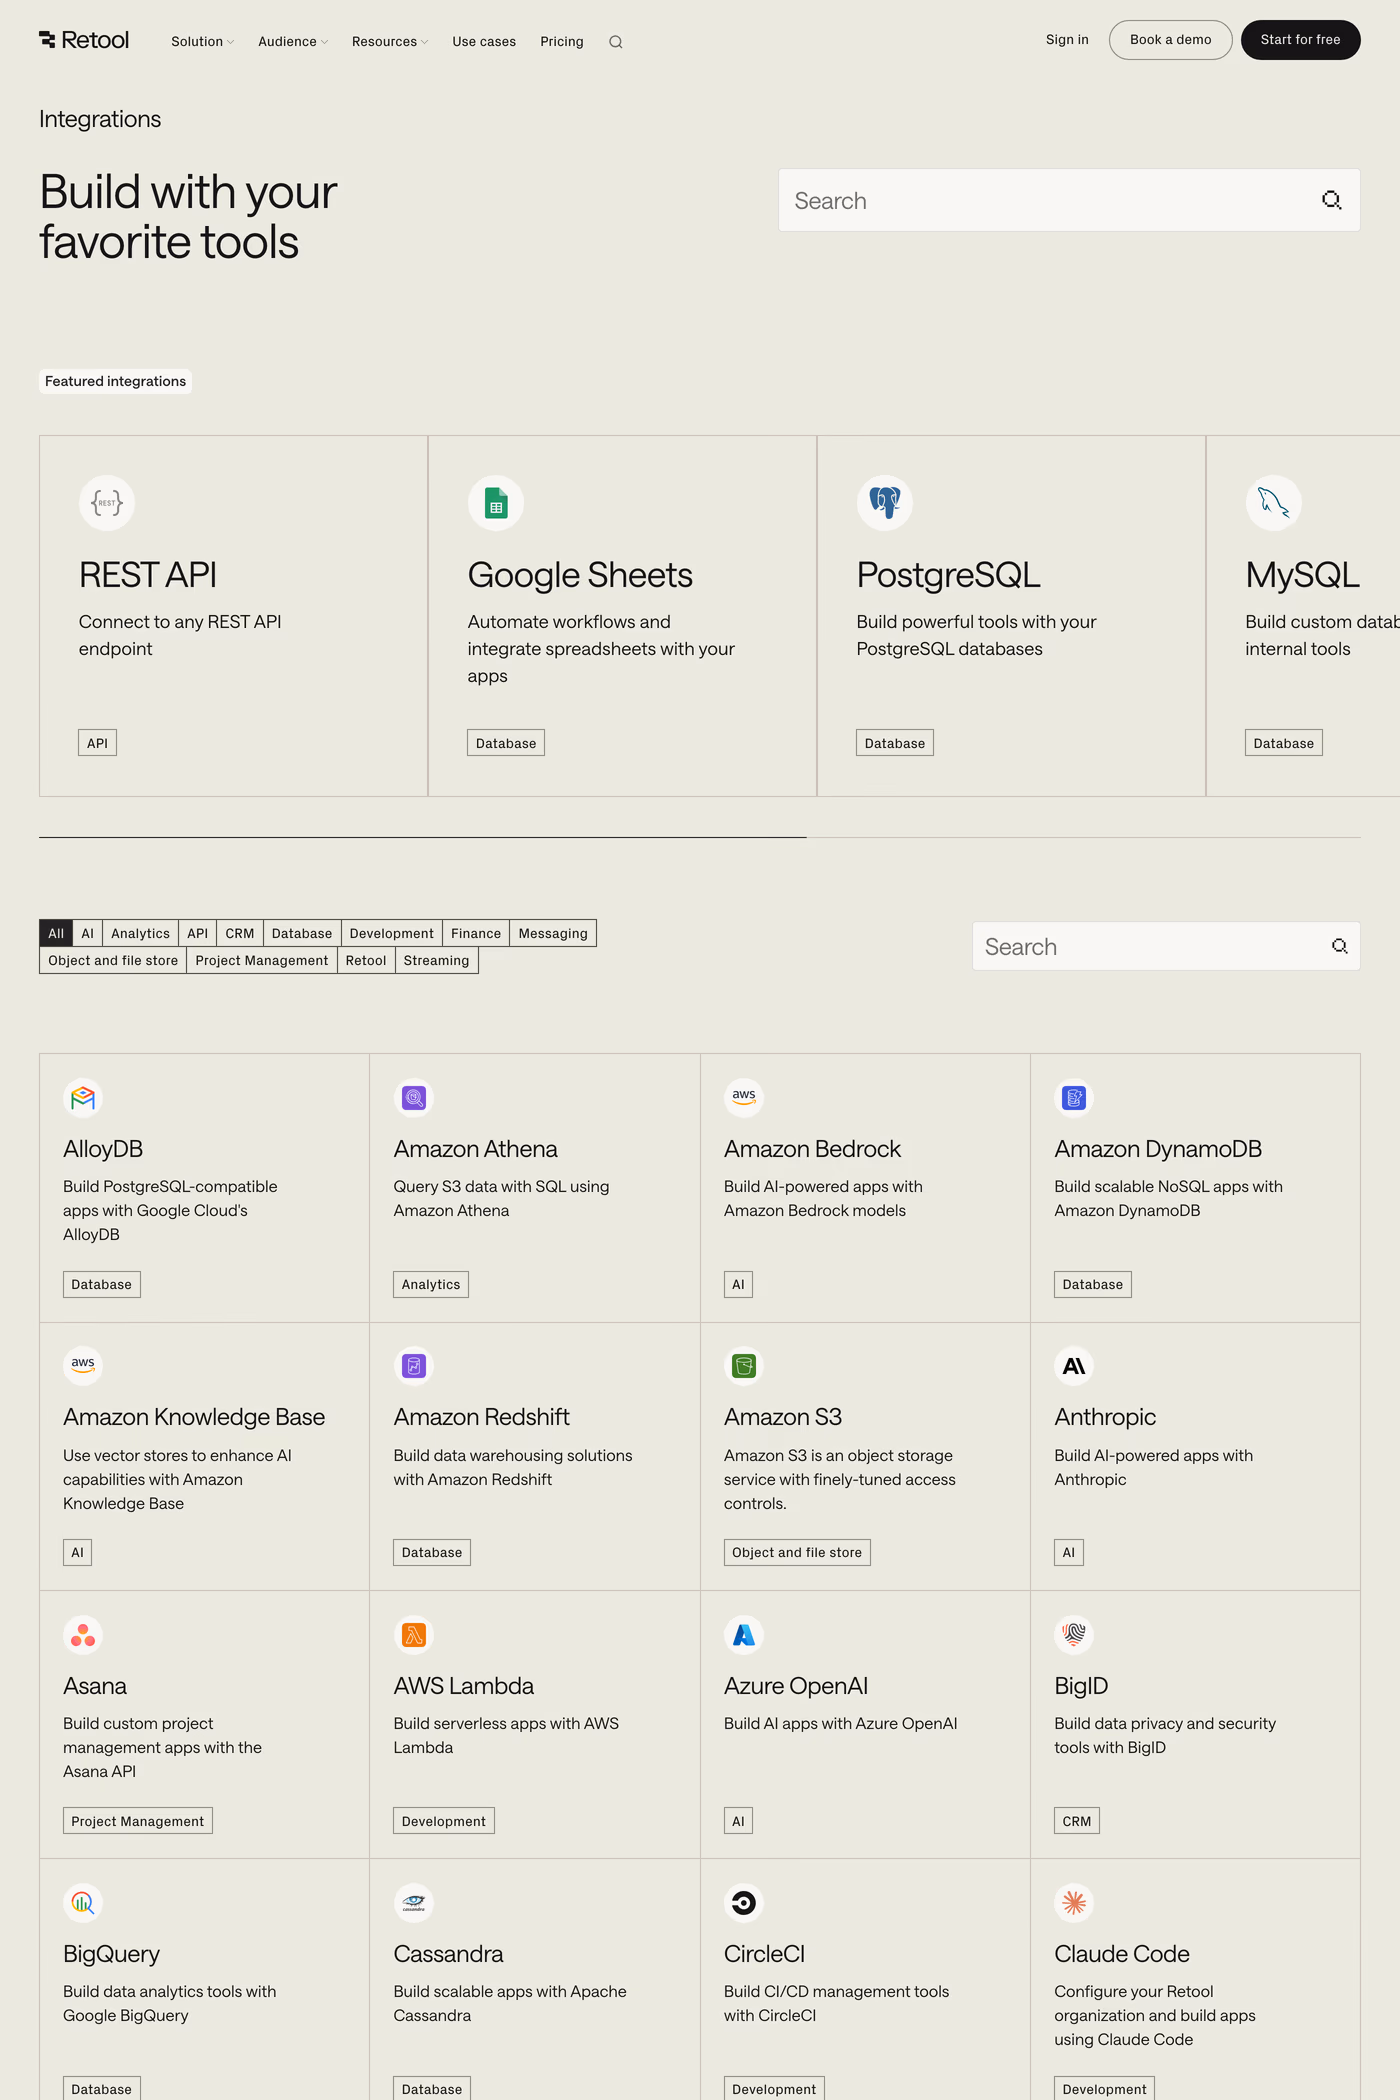Click the Amazon Athena icon
1400x2100 pixels.
[x=414, y=1098]
